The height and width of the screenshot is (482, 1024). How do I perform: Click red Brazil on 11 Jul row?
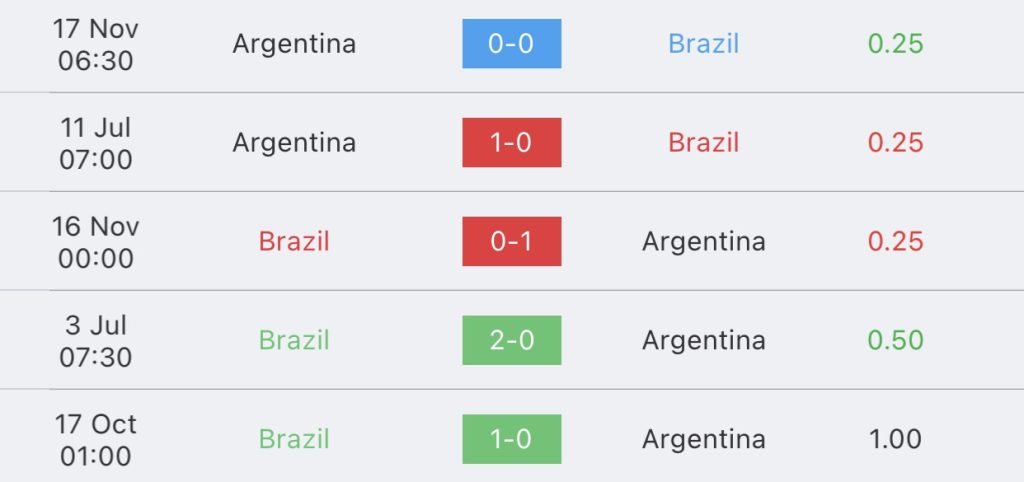[x=703, y=142]
